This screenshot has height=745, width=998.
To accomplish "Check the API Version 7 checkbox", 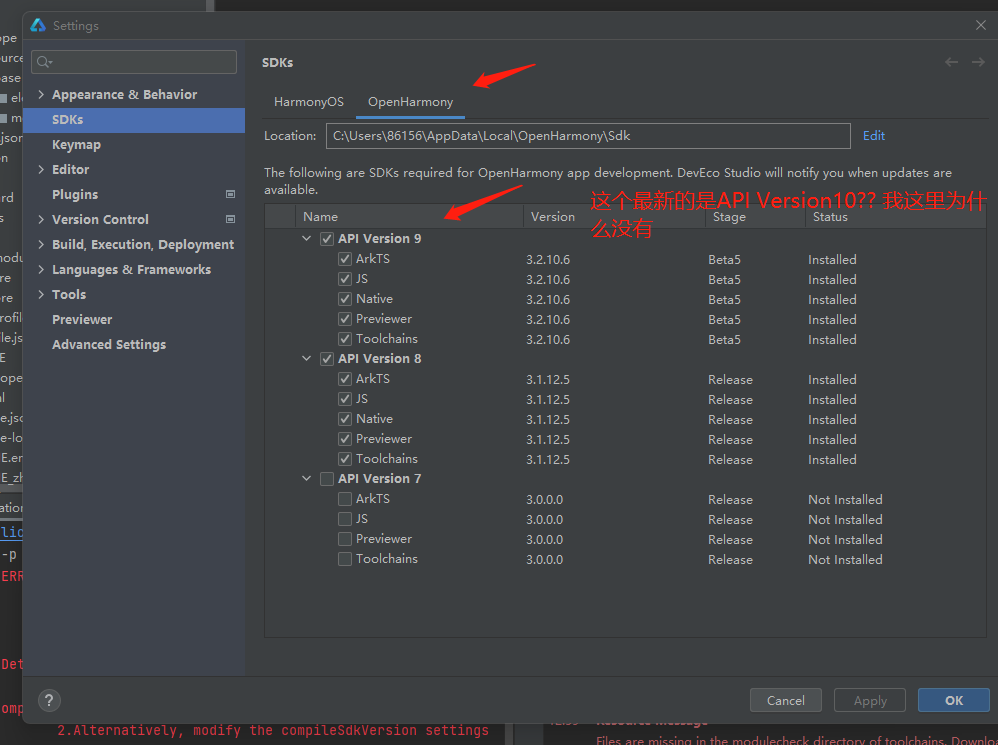I will pyautogui.click(x=327, y=478).
